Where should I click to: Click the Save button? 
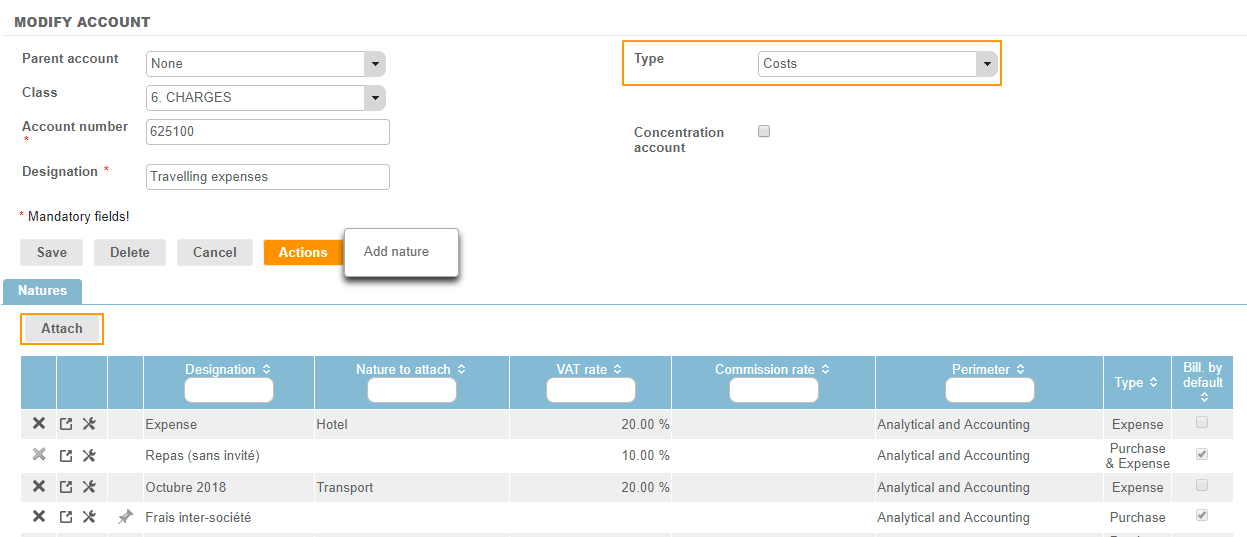pyautogui.click(x=52, y=253)
